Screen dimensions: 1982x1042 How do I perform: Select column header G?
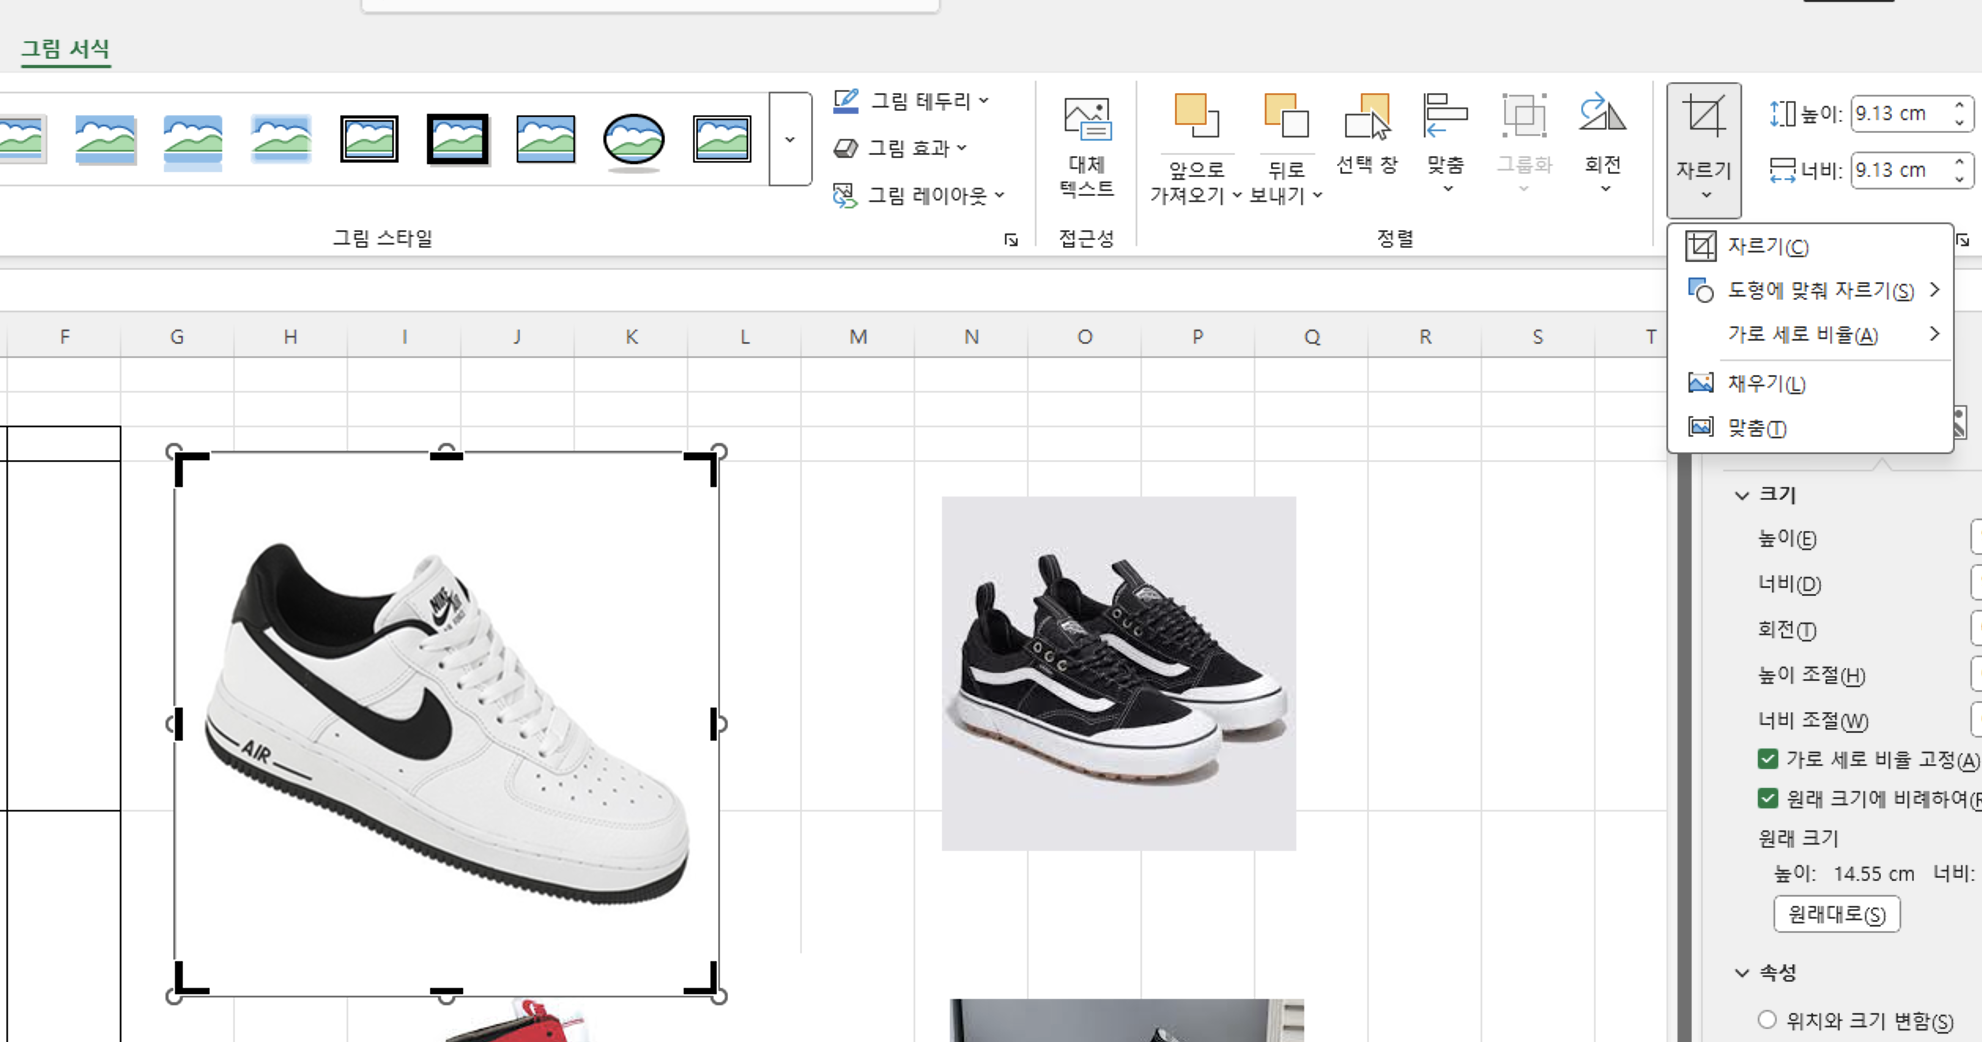(177, 337)
